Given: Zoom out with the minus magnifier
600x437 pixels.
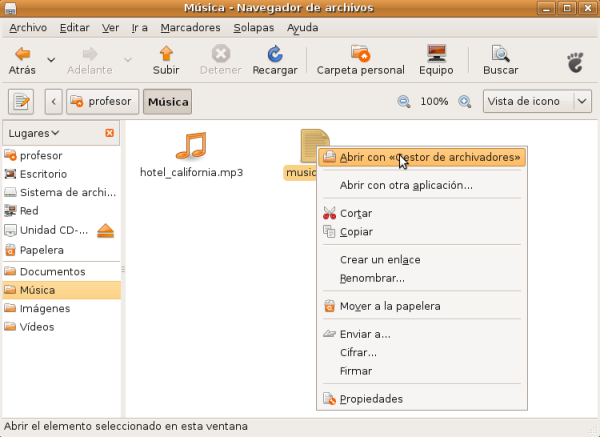Looking at the screenshot, I should [x=404, y=102].
